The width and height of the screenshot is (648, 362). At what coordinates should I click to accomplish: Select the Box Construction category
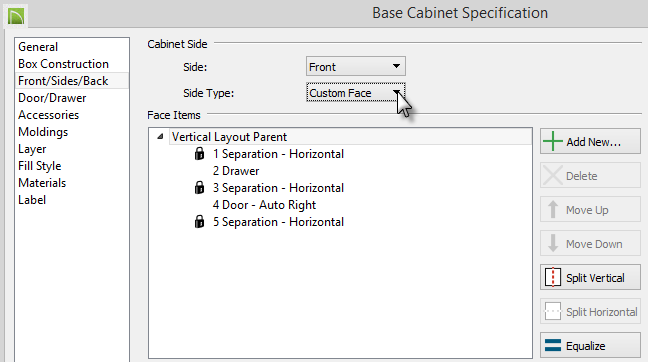(x=63, y=64)
